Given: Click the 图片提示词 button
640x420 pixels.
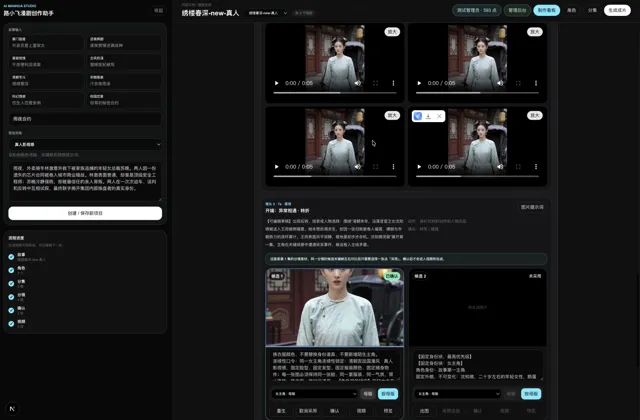Looking at the screenshot, I should click(532, 207).
